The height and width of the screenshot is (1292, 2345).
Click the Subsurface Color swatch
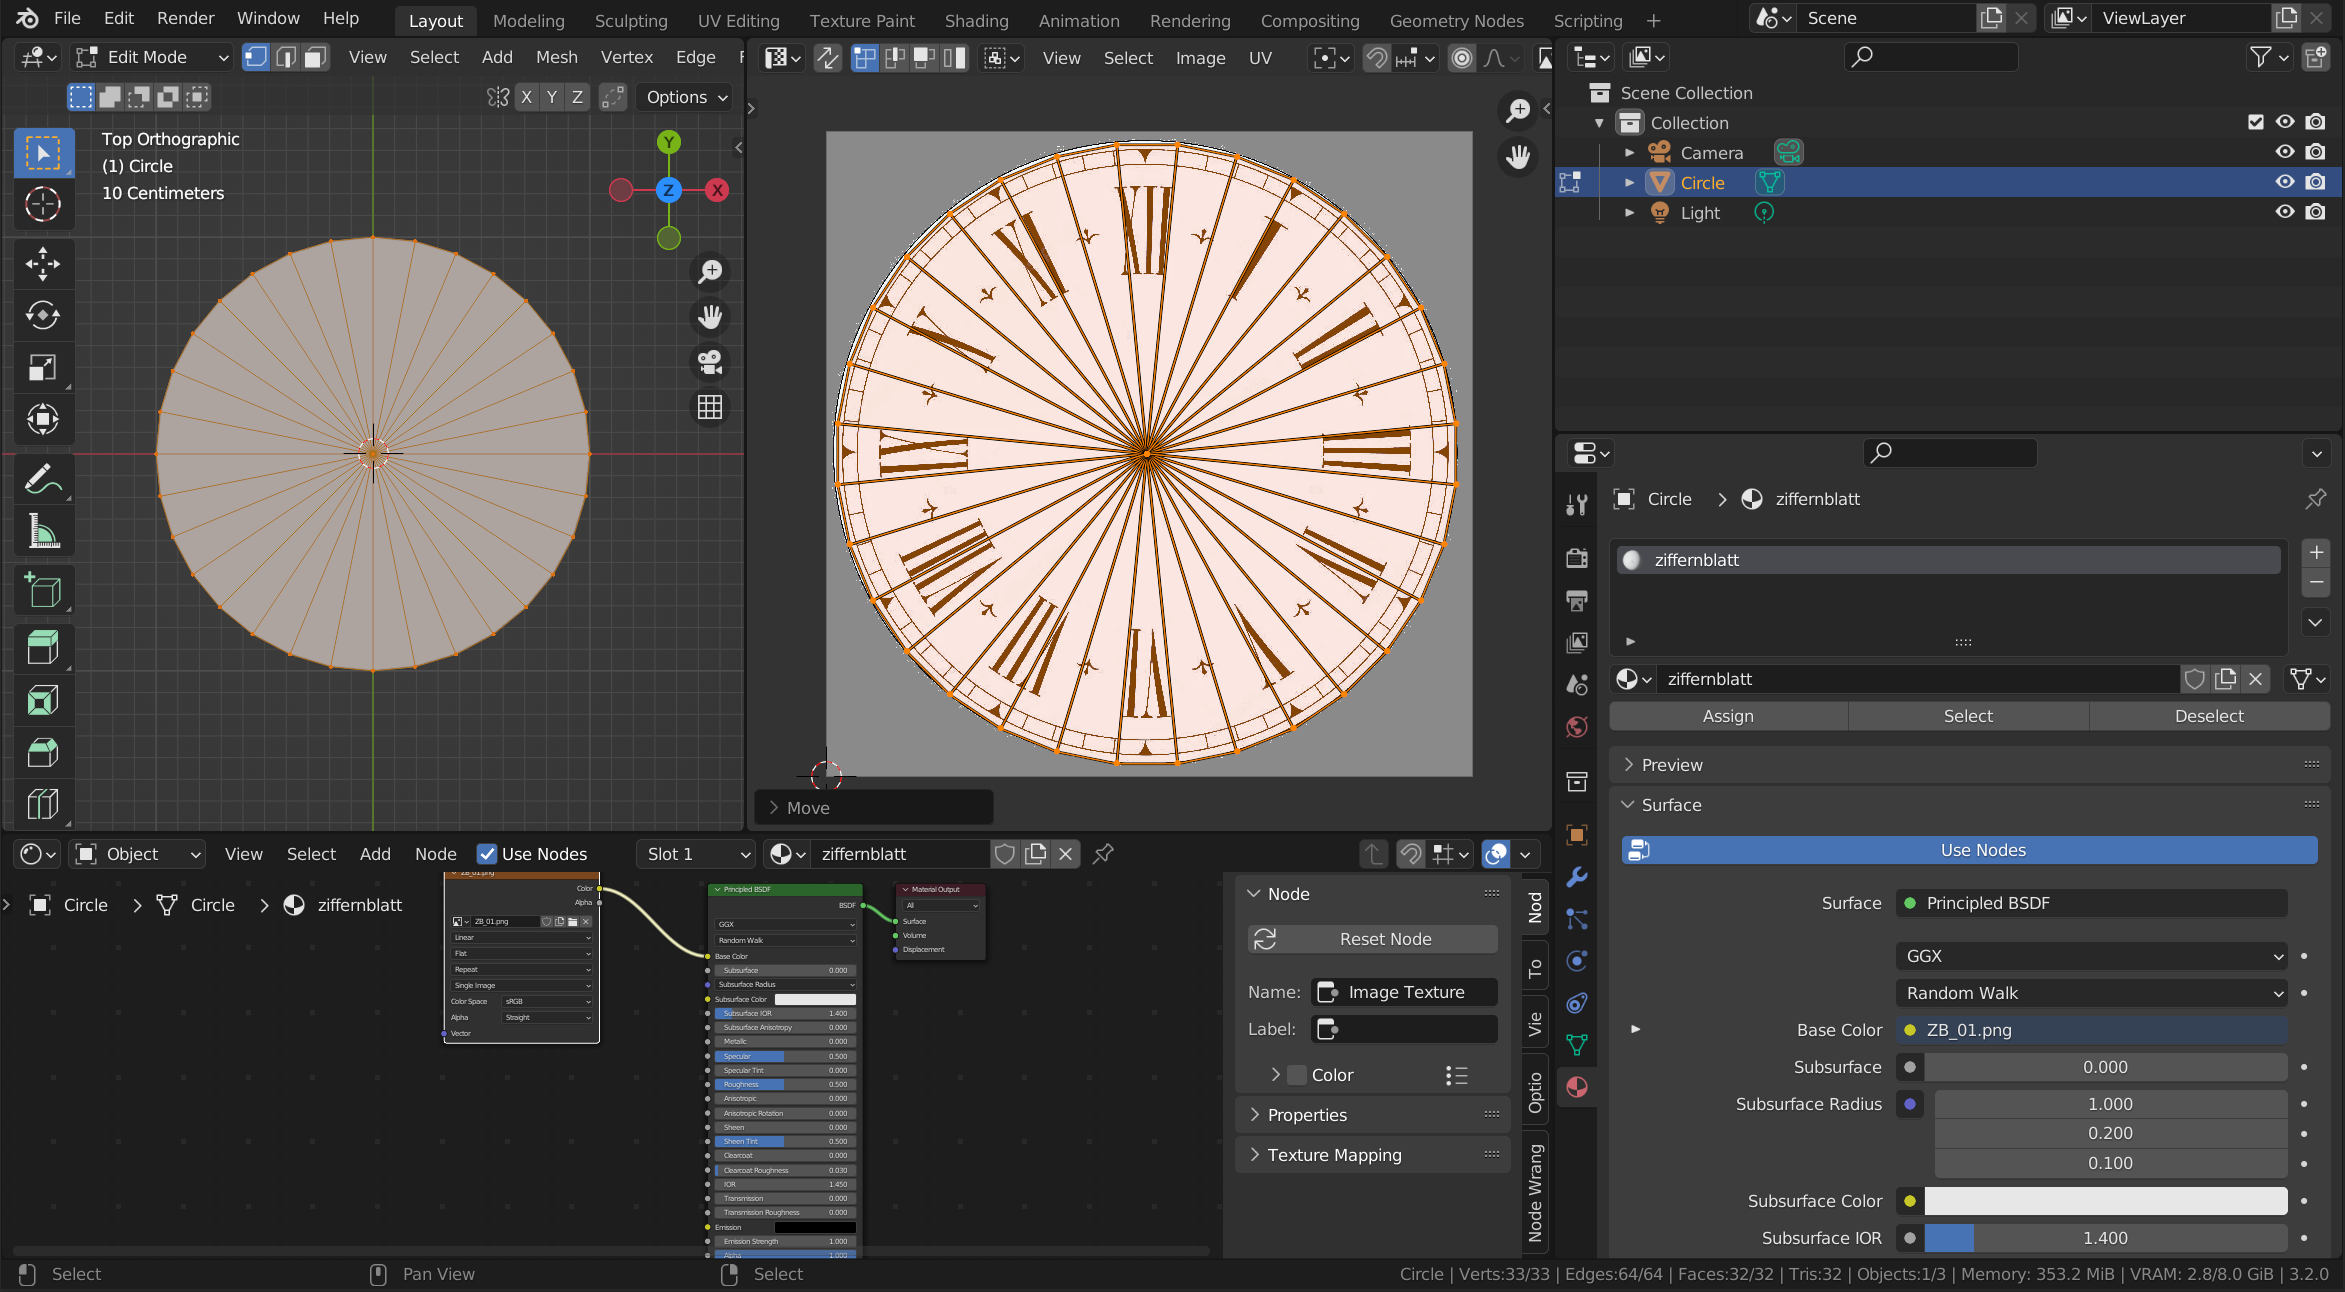click(x=2105, y=1201)
